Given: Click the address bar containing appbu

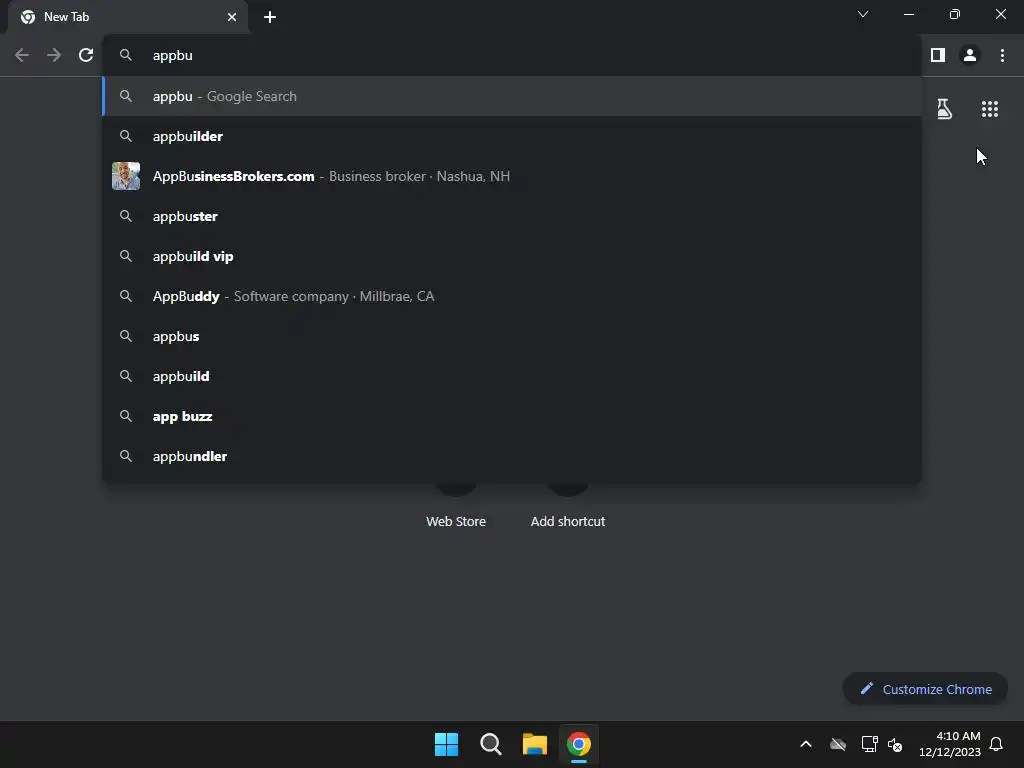Looking at the screenshot, I should point(512,56).
